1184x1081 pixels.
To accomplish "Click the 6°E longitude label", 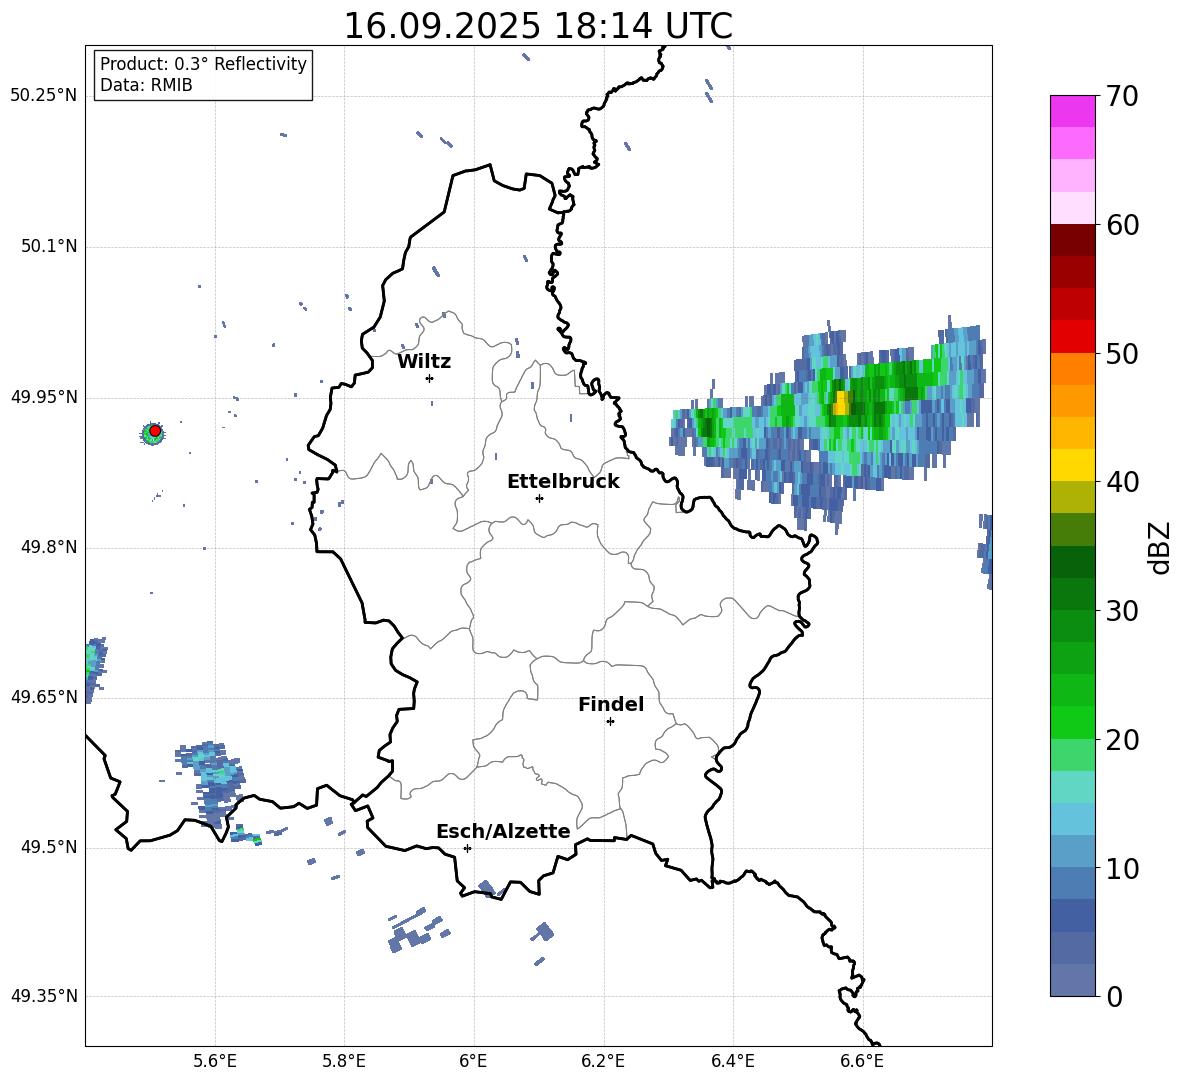I will coord(473,1061).
